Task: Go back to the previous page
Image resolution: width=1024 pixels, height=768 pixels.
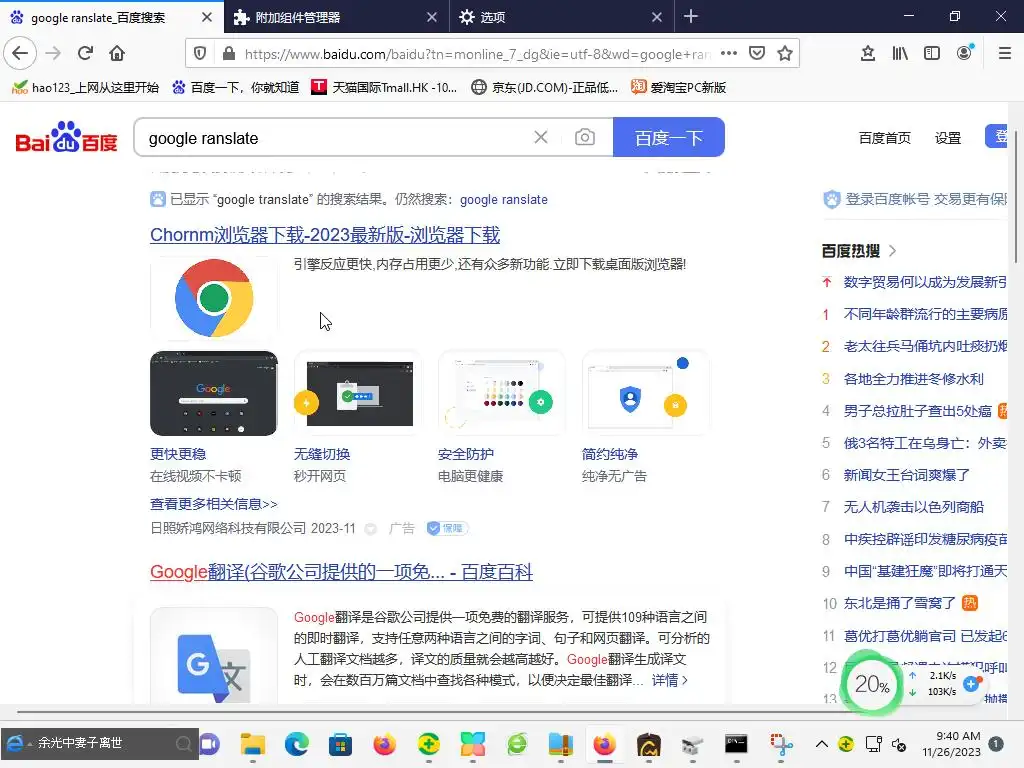Action: click(20, 54)
